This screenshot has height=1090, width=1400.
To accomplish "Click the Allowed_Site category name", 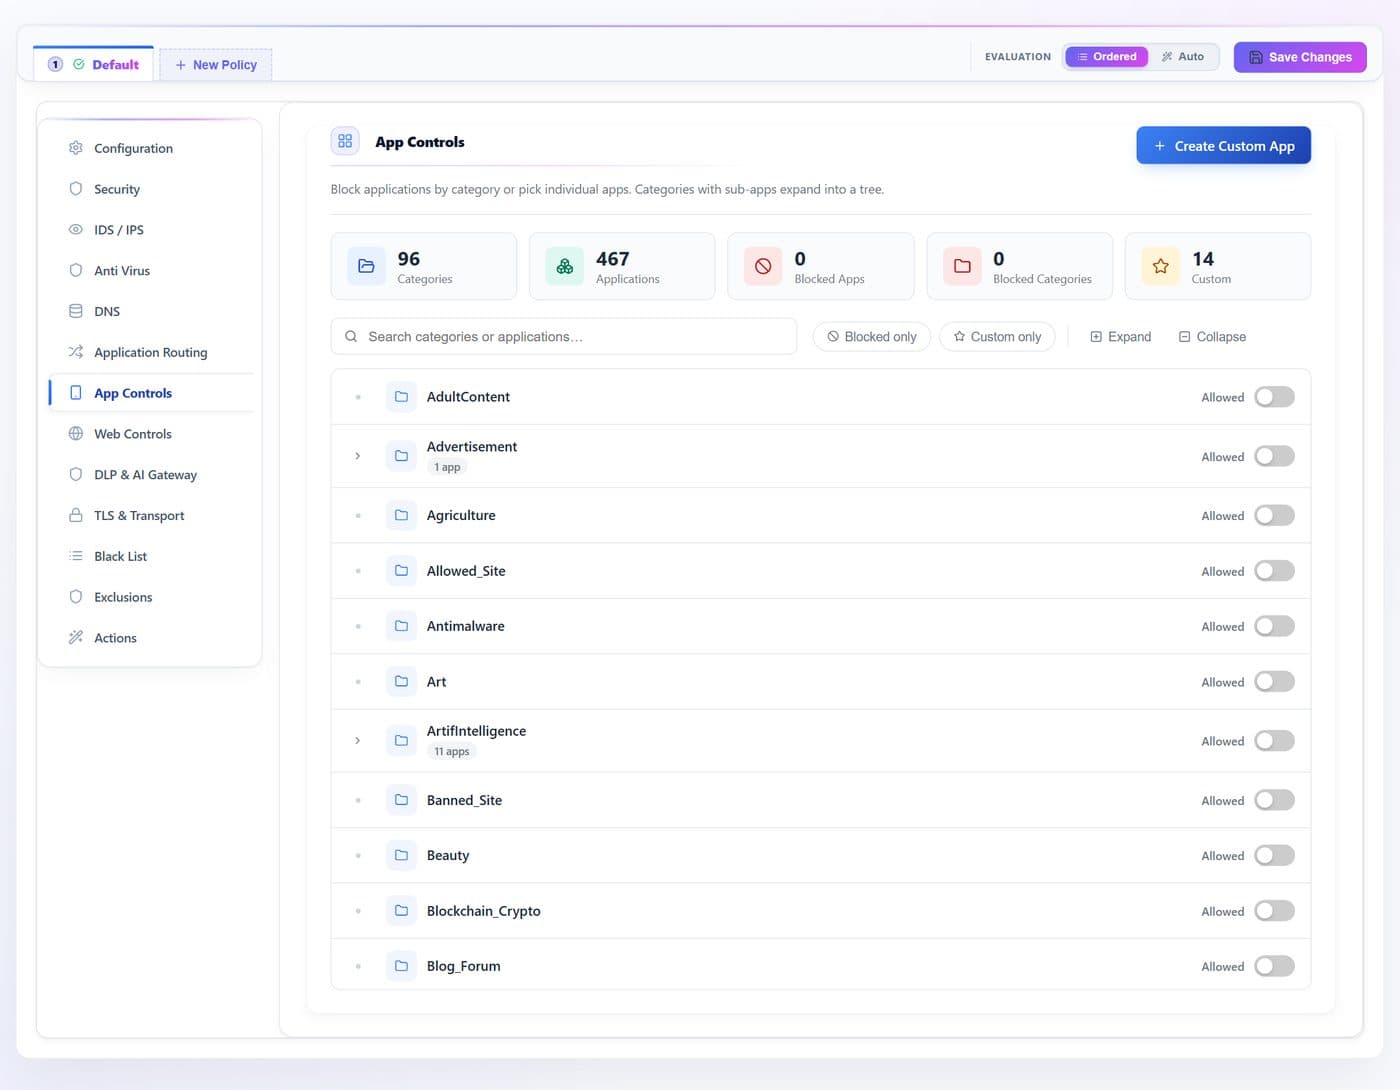I will pos(466,571).
